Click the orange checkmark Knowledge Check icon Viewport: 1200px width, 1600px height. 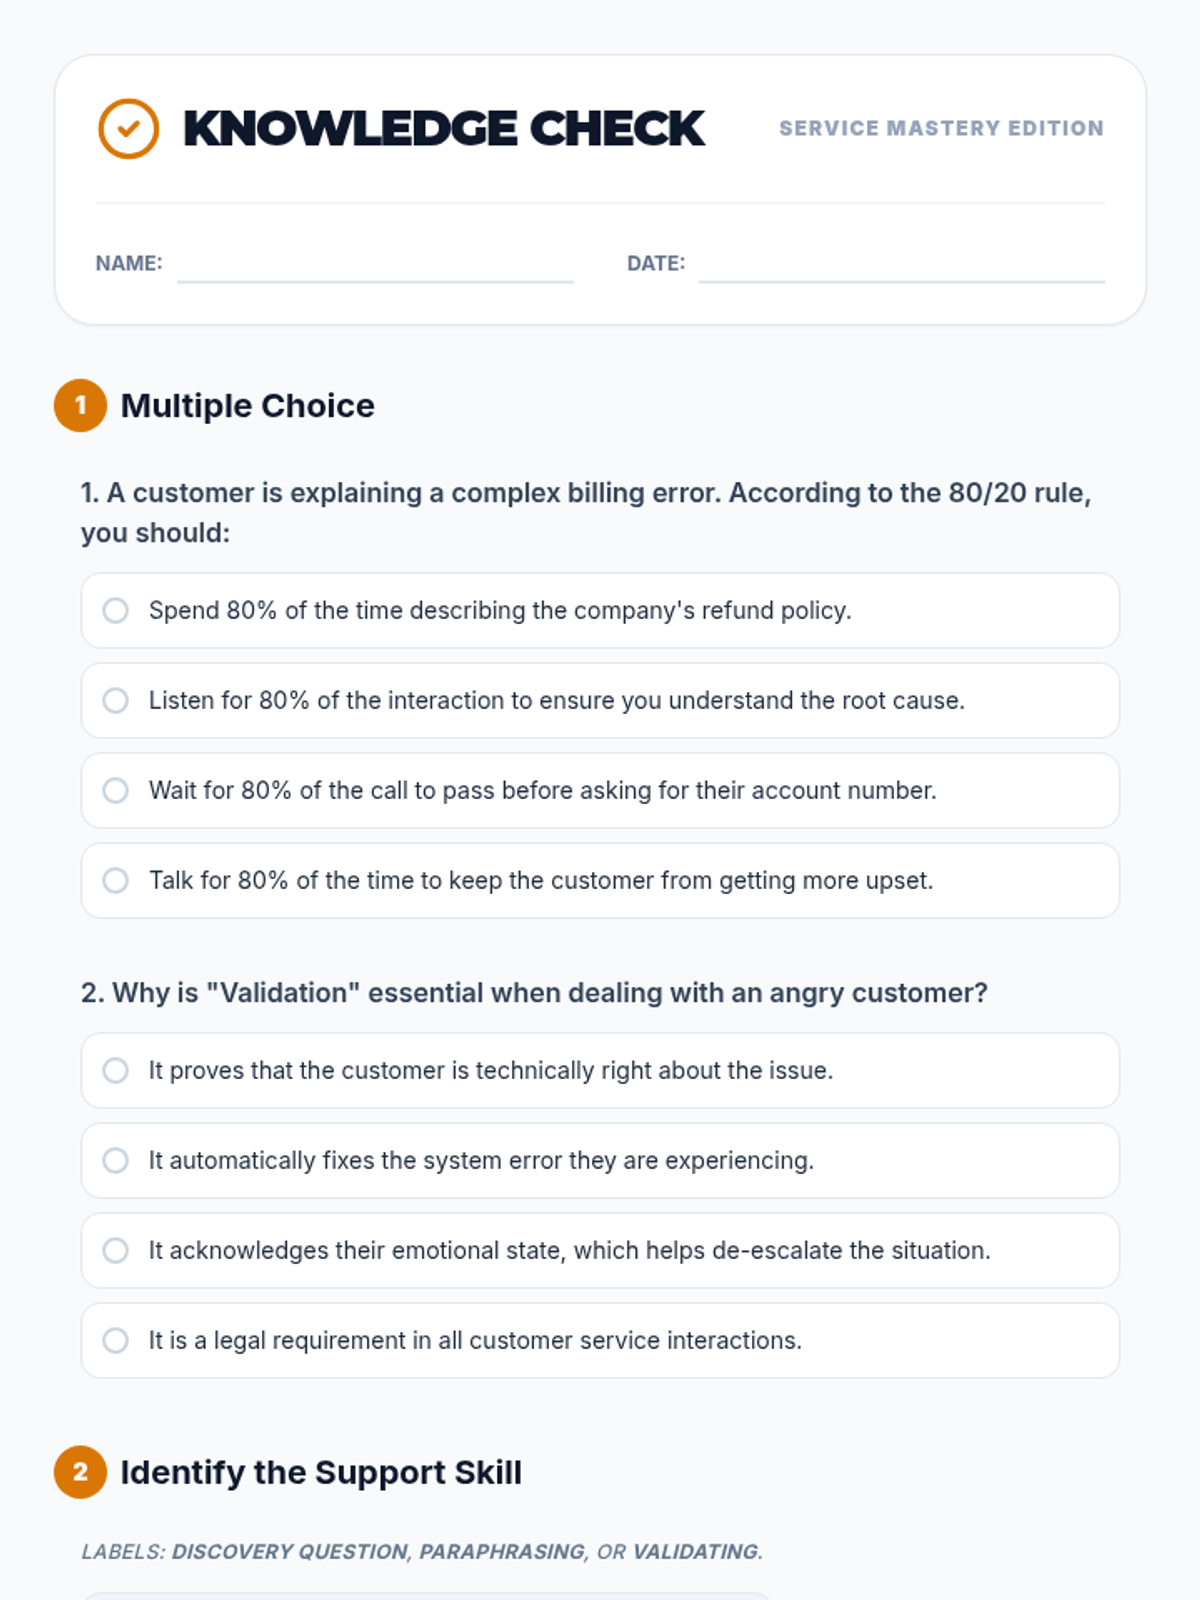[x=128, y=129]
